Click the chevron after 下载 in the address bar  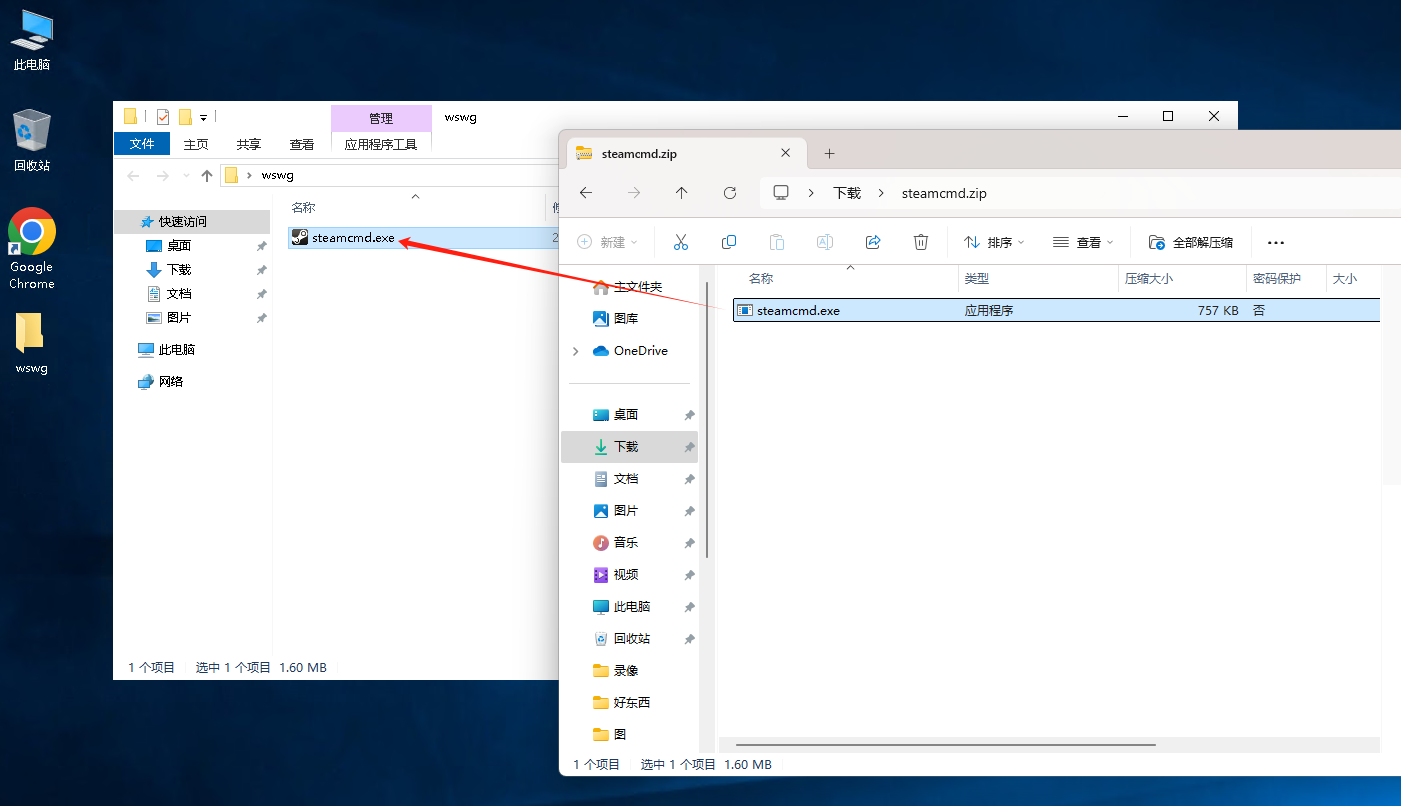point(881,193)
